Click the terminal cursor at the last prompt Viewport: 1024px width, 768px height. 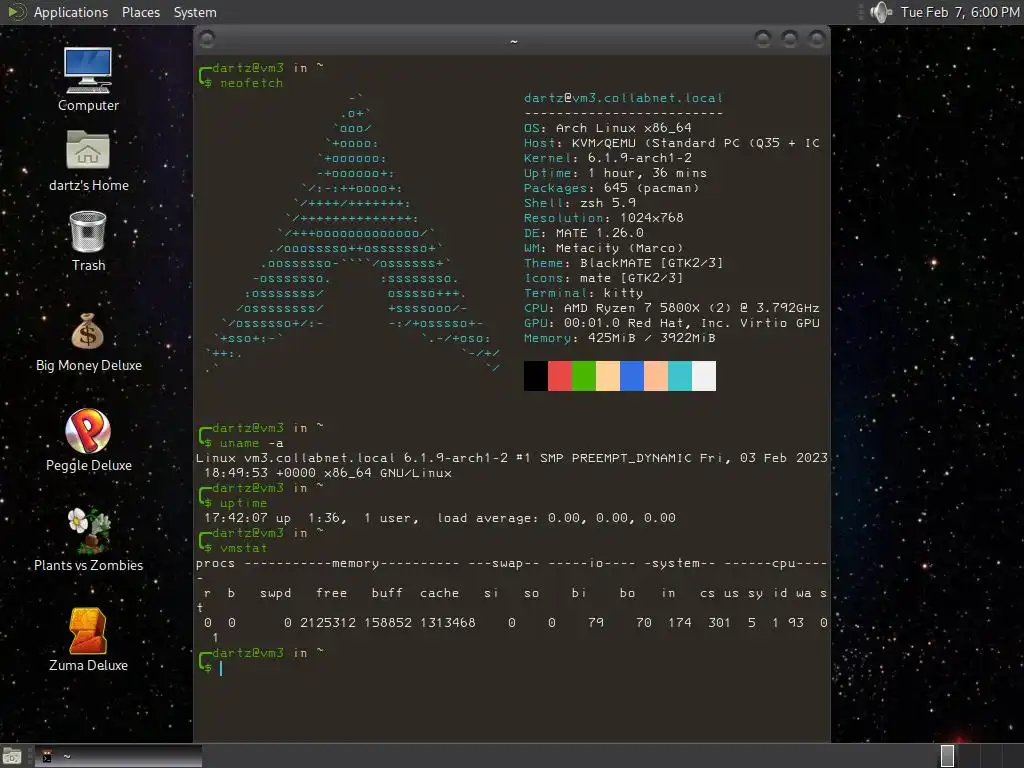(x=221, y=668)
